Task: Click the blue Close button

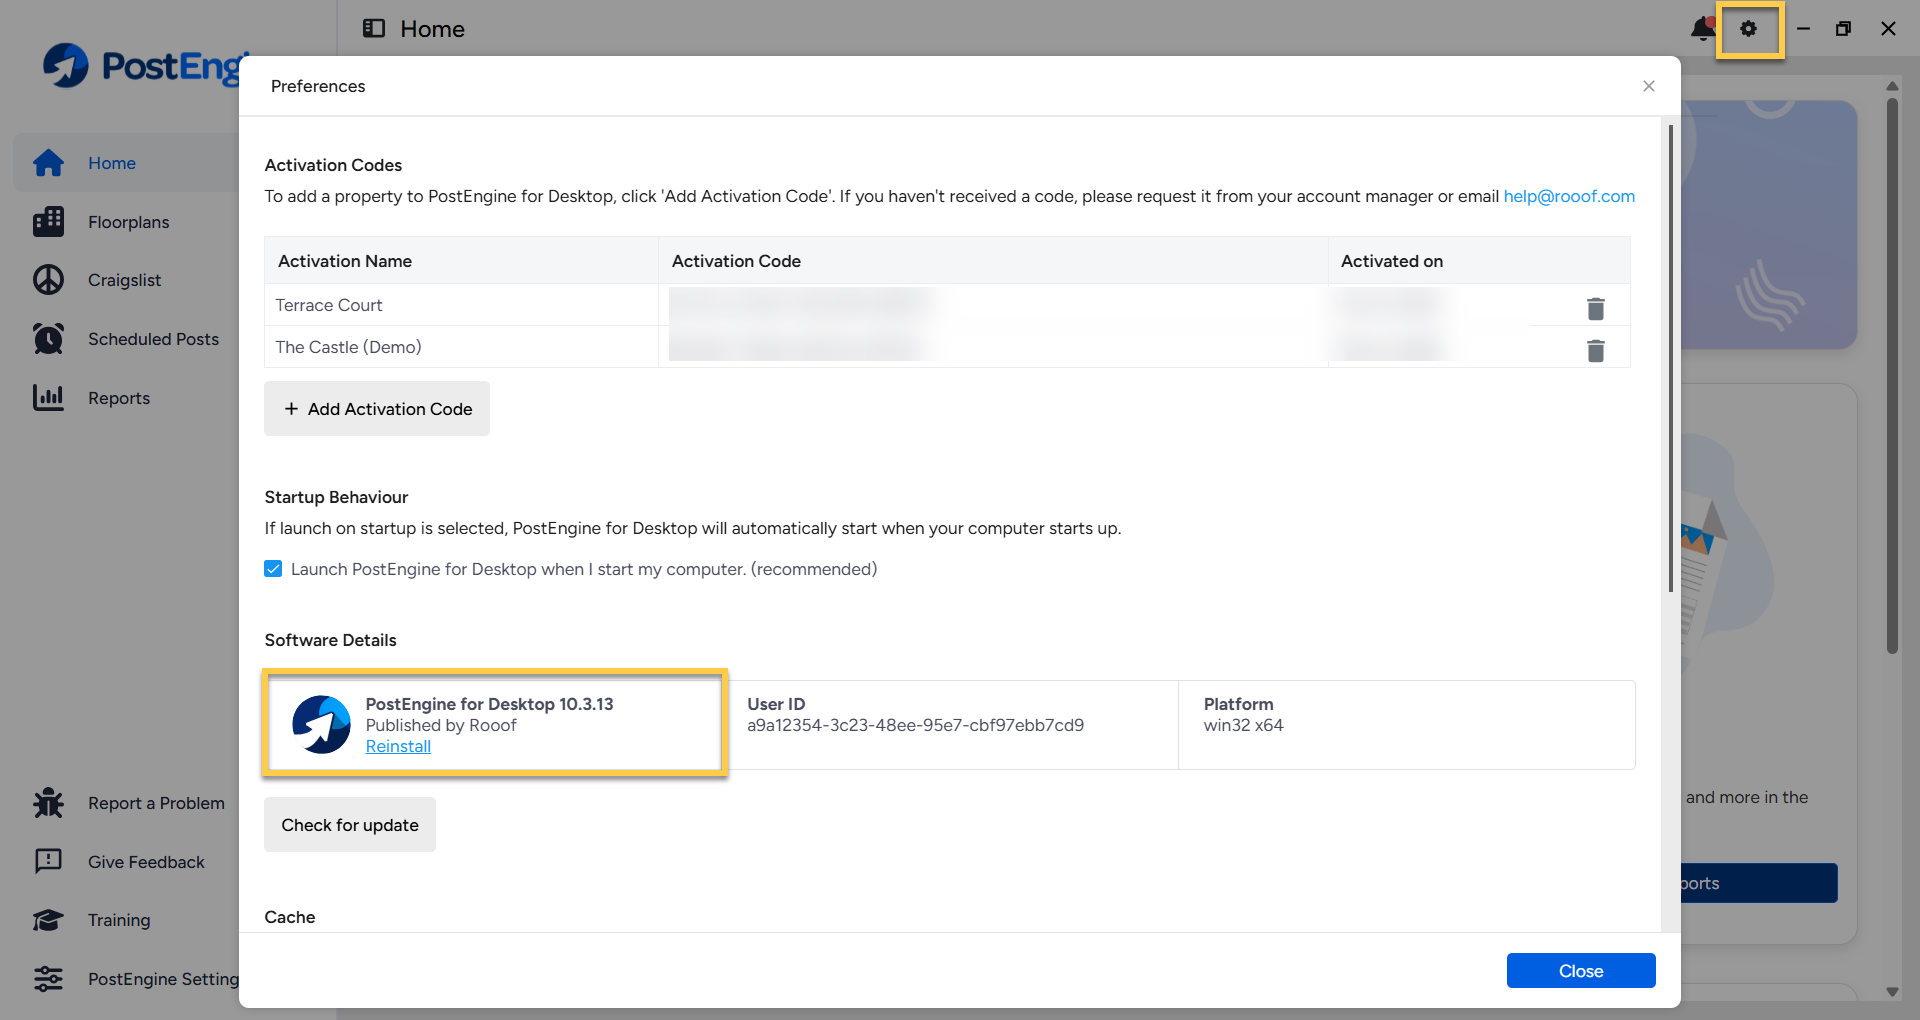Action: [x=1581, y=971]
